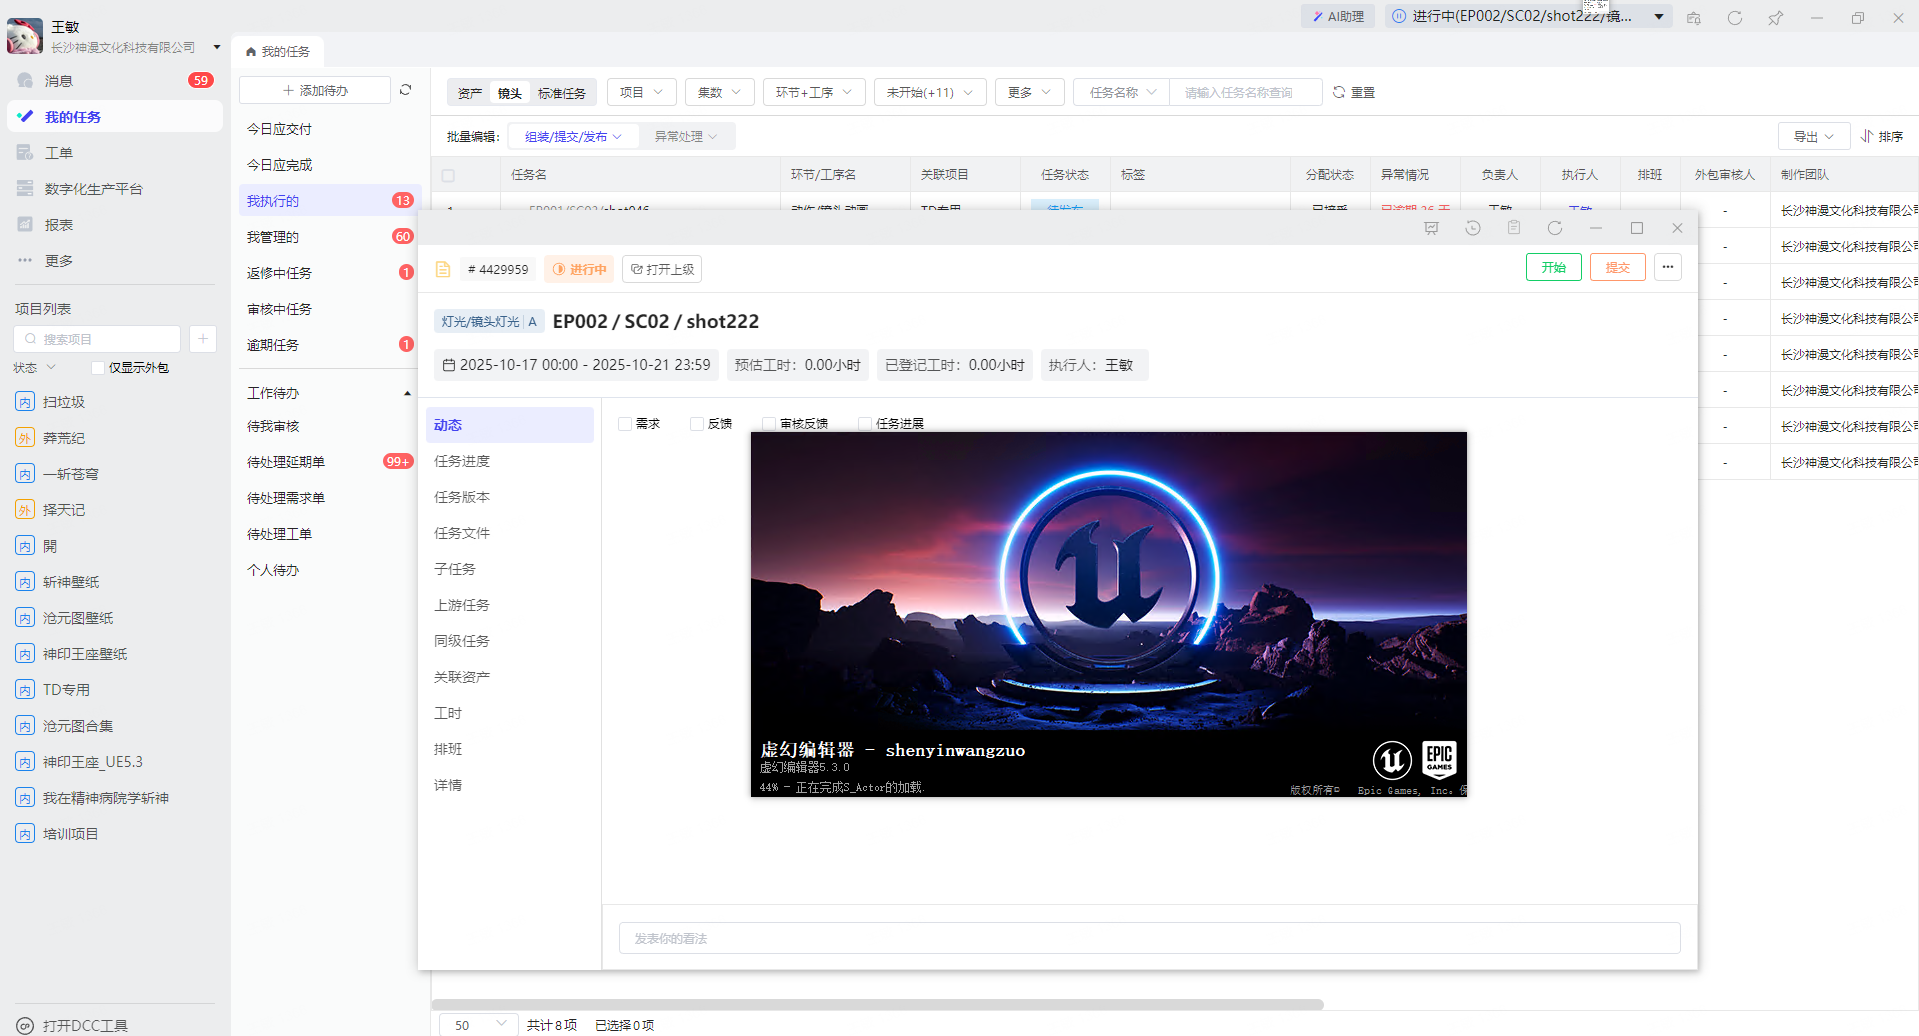Enable the 审核反馈 checkbox

[768, 424]
